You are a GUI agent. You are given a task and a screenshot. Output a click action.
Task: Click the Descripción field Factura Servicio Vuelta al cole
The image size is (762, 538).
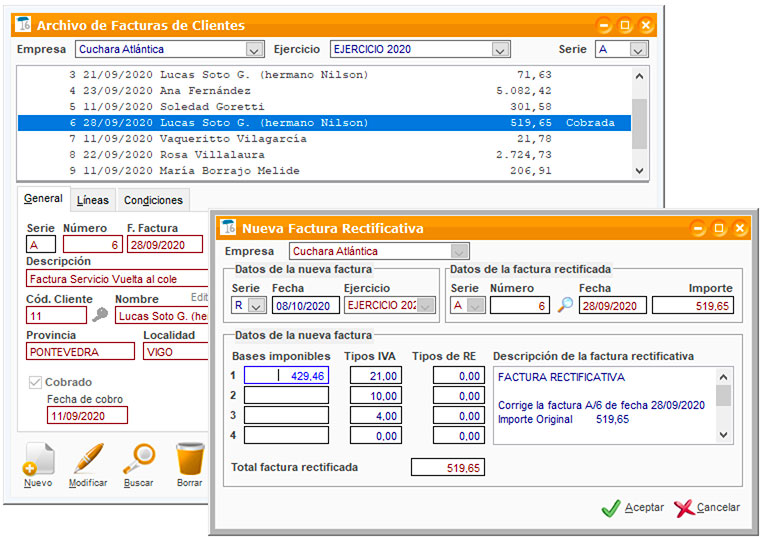click(x=118, y=279)
